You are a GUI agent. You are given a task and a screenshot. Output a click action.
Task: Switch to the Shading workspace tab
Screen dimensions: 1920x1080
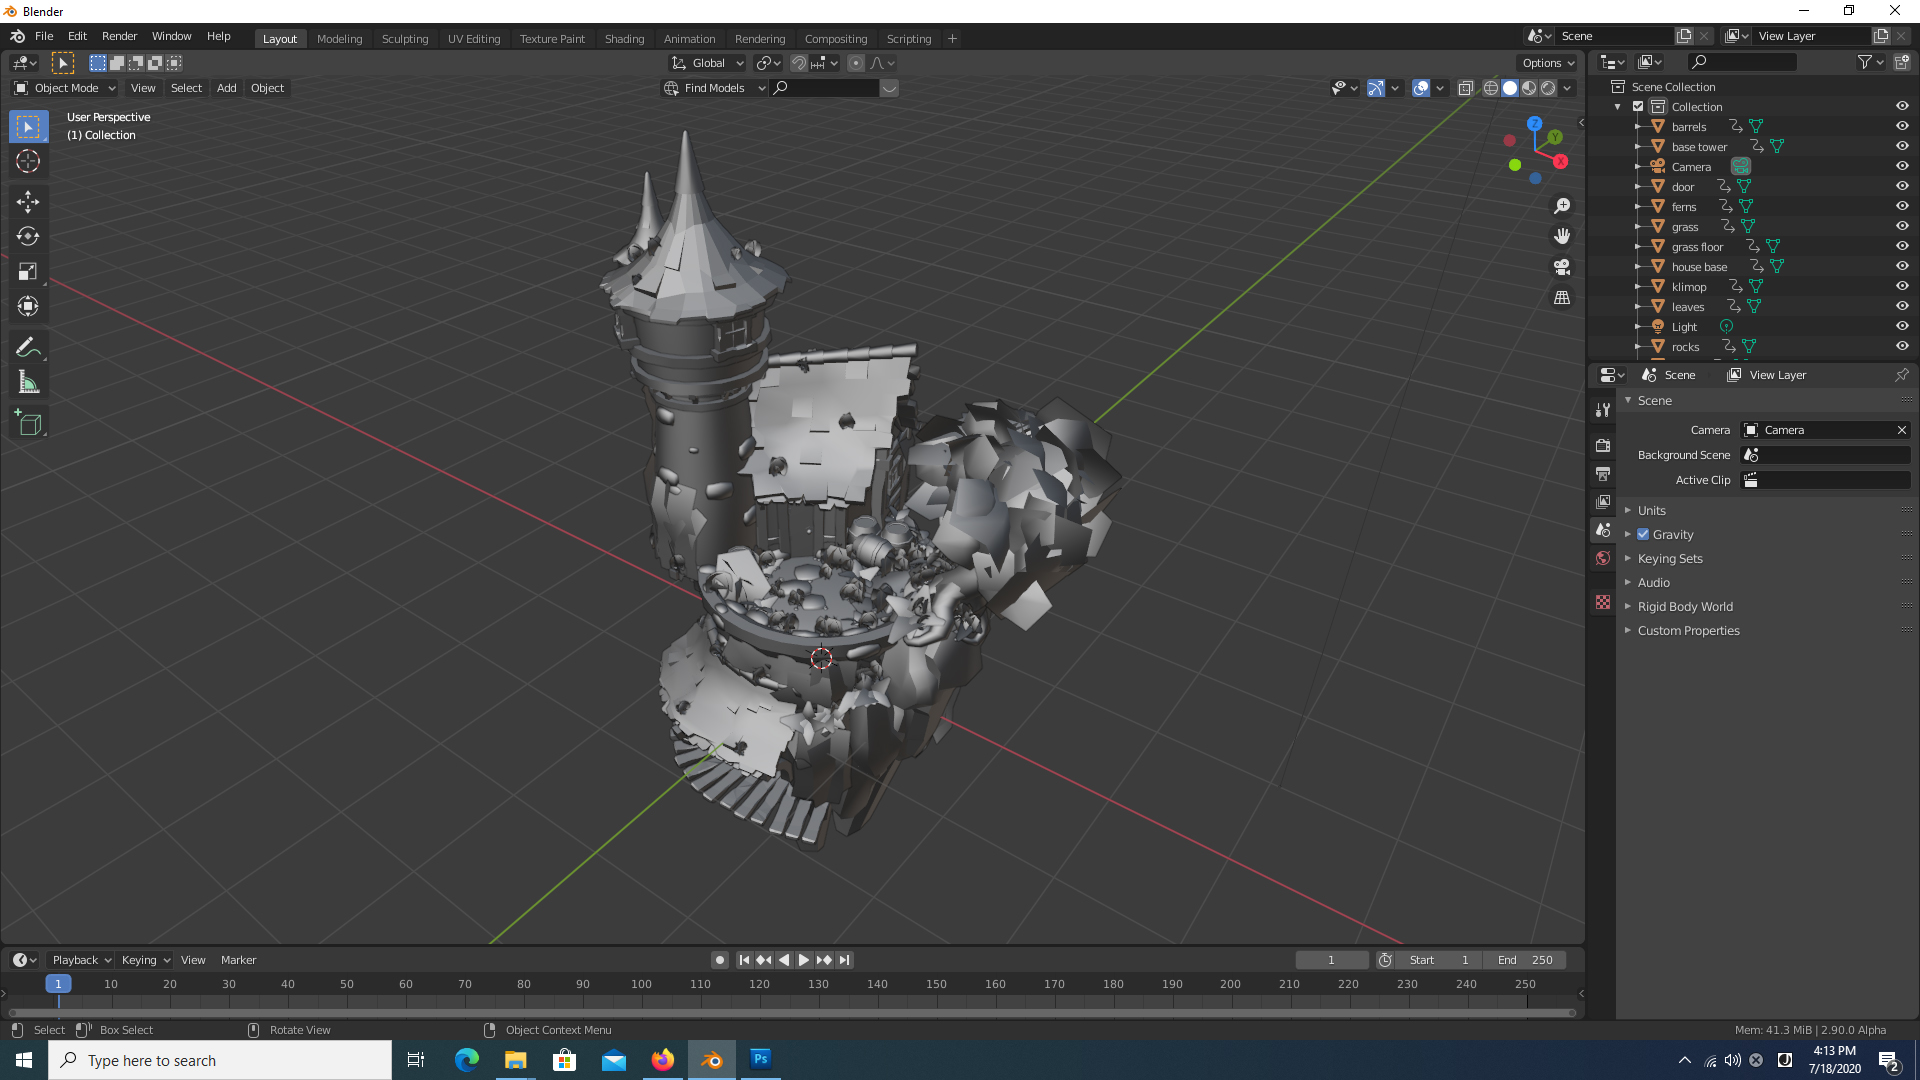(624, 38)
